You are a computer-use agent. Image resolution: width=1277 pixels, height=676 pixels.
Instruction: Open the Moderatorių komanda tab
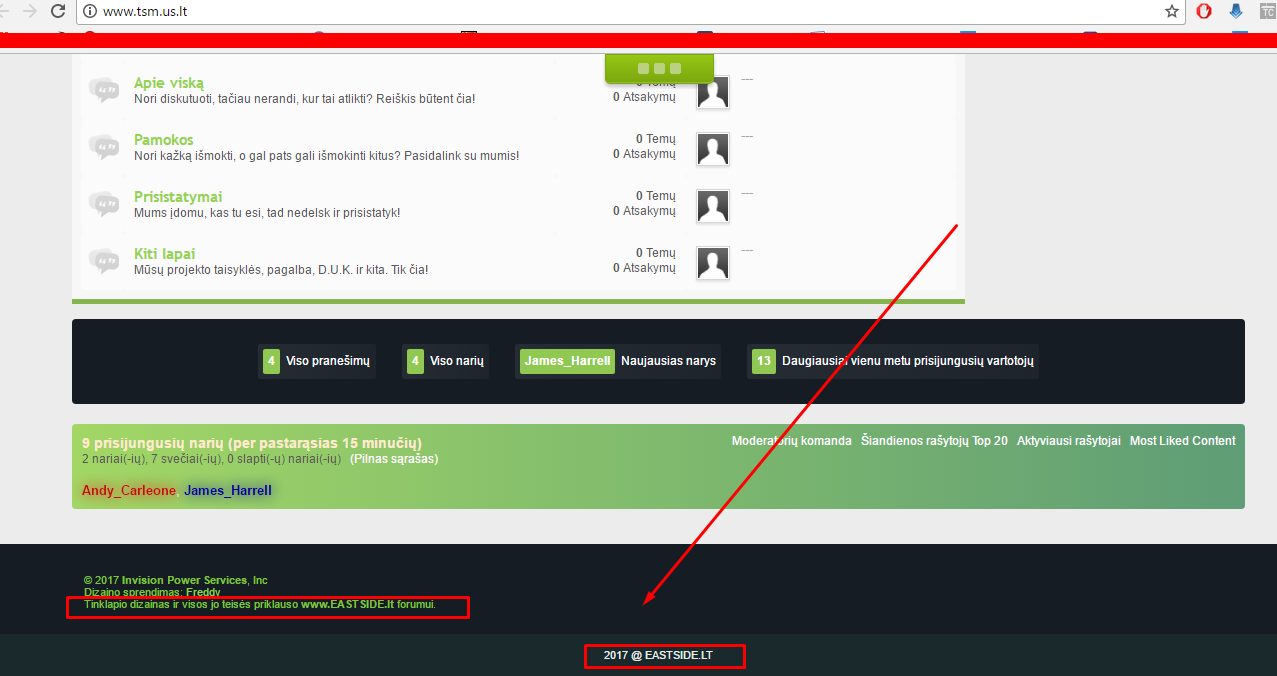791,441
